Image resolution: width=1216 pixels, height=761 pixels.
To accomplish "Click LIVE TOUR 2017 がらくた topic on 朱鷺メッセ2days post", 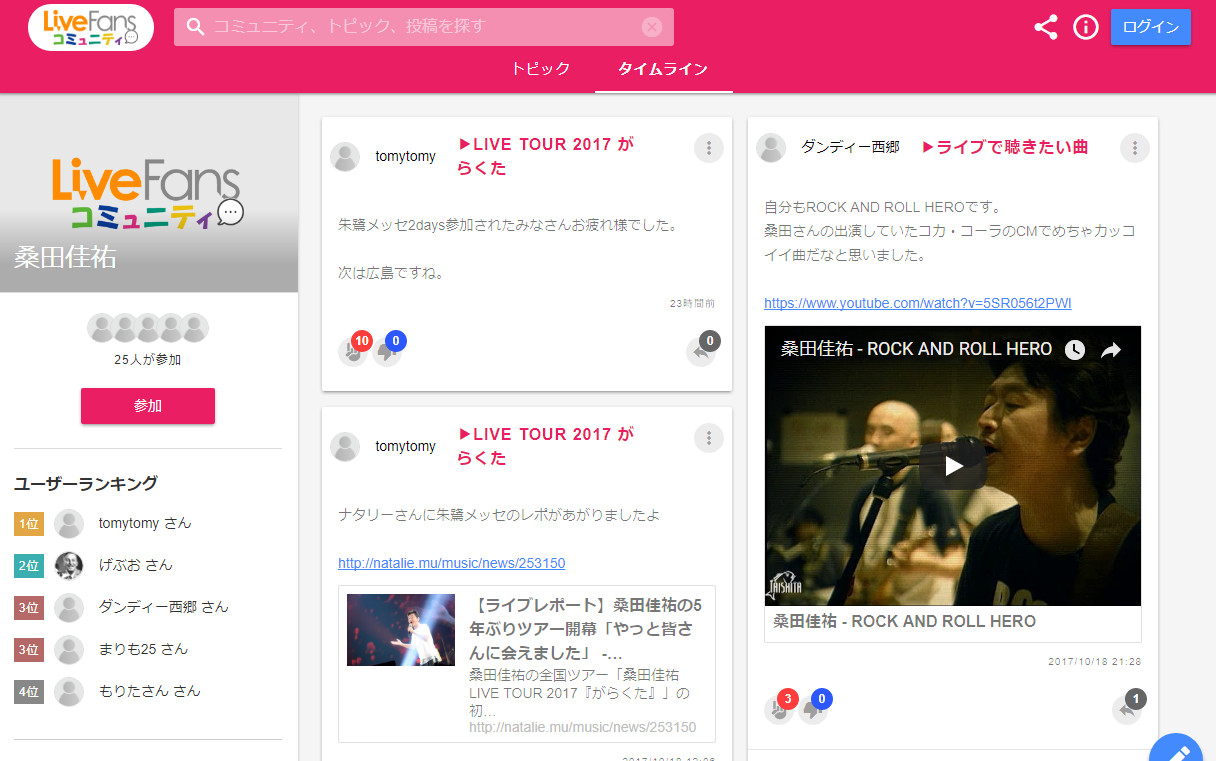I will click(545, 156).
